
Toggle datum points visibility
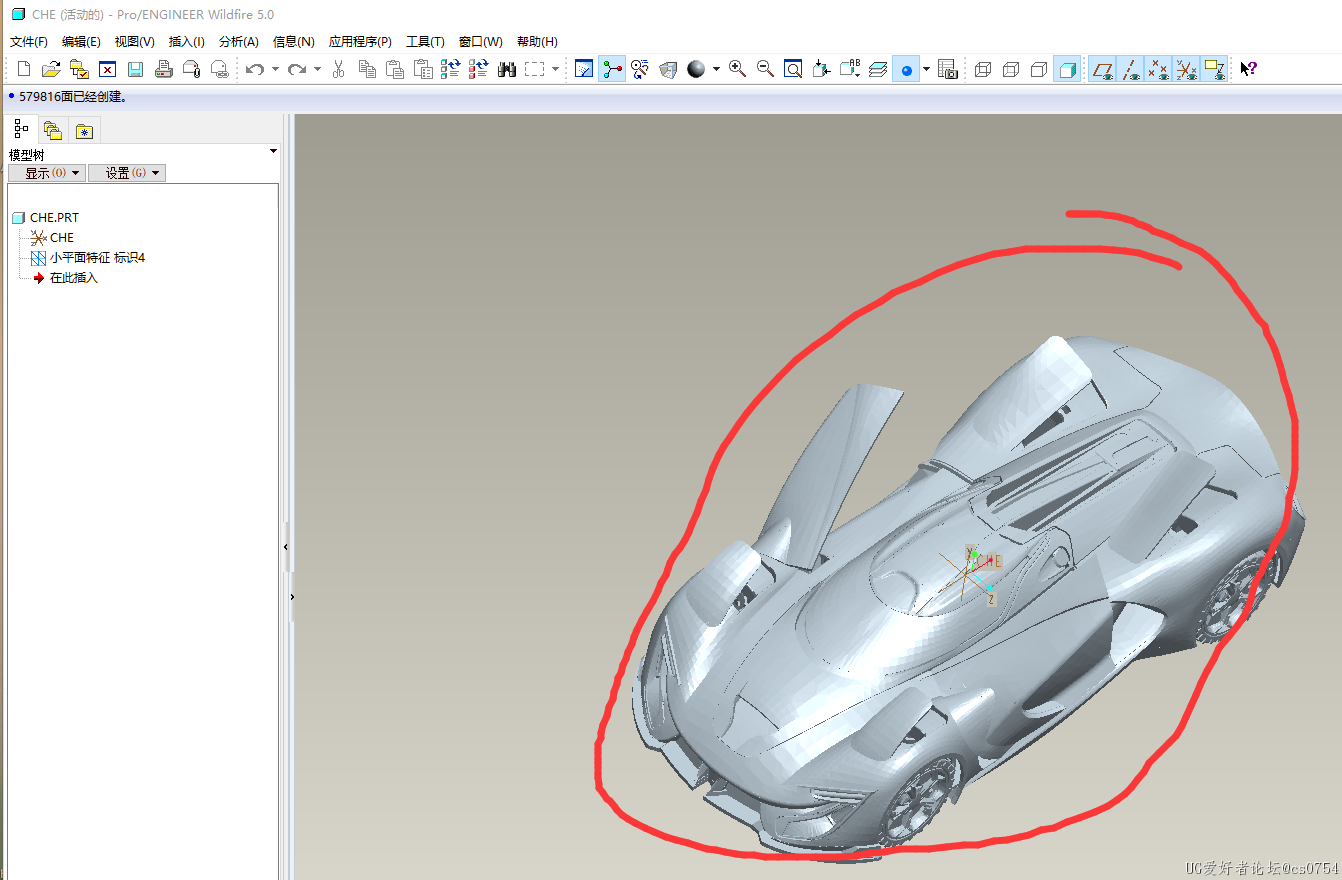[x=1158, y=69]
